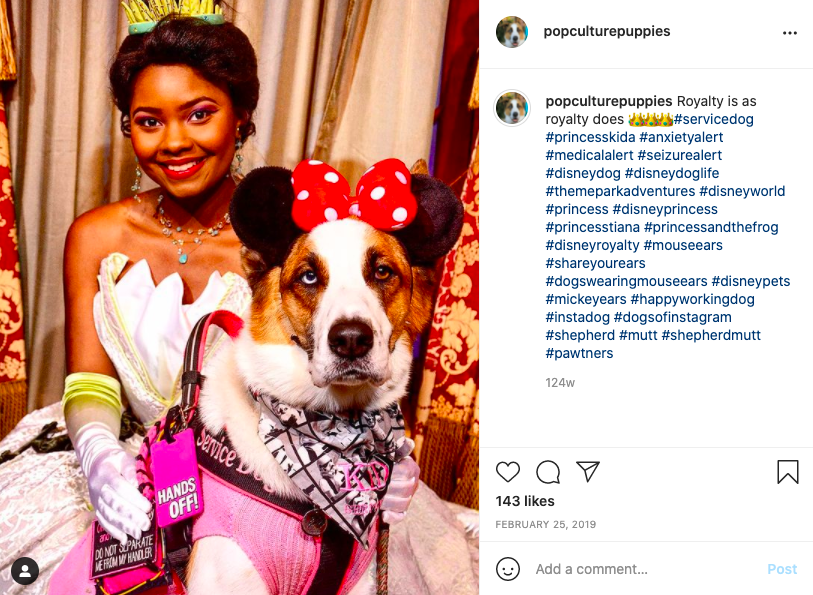Click the caption profile avatar

512,108
